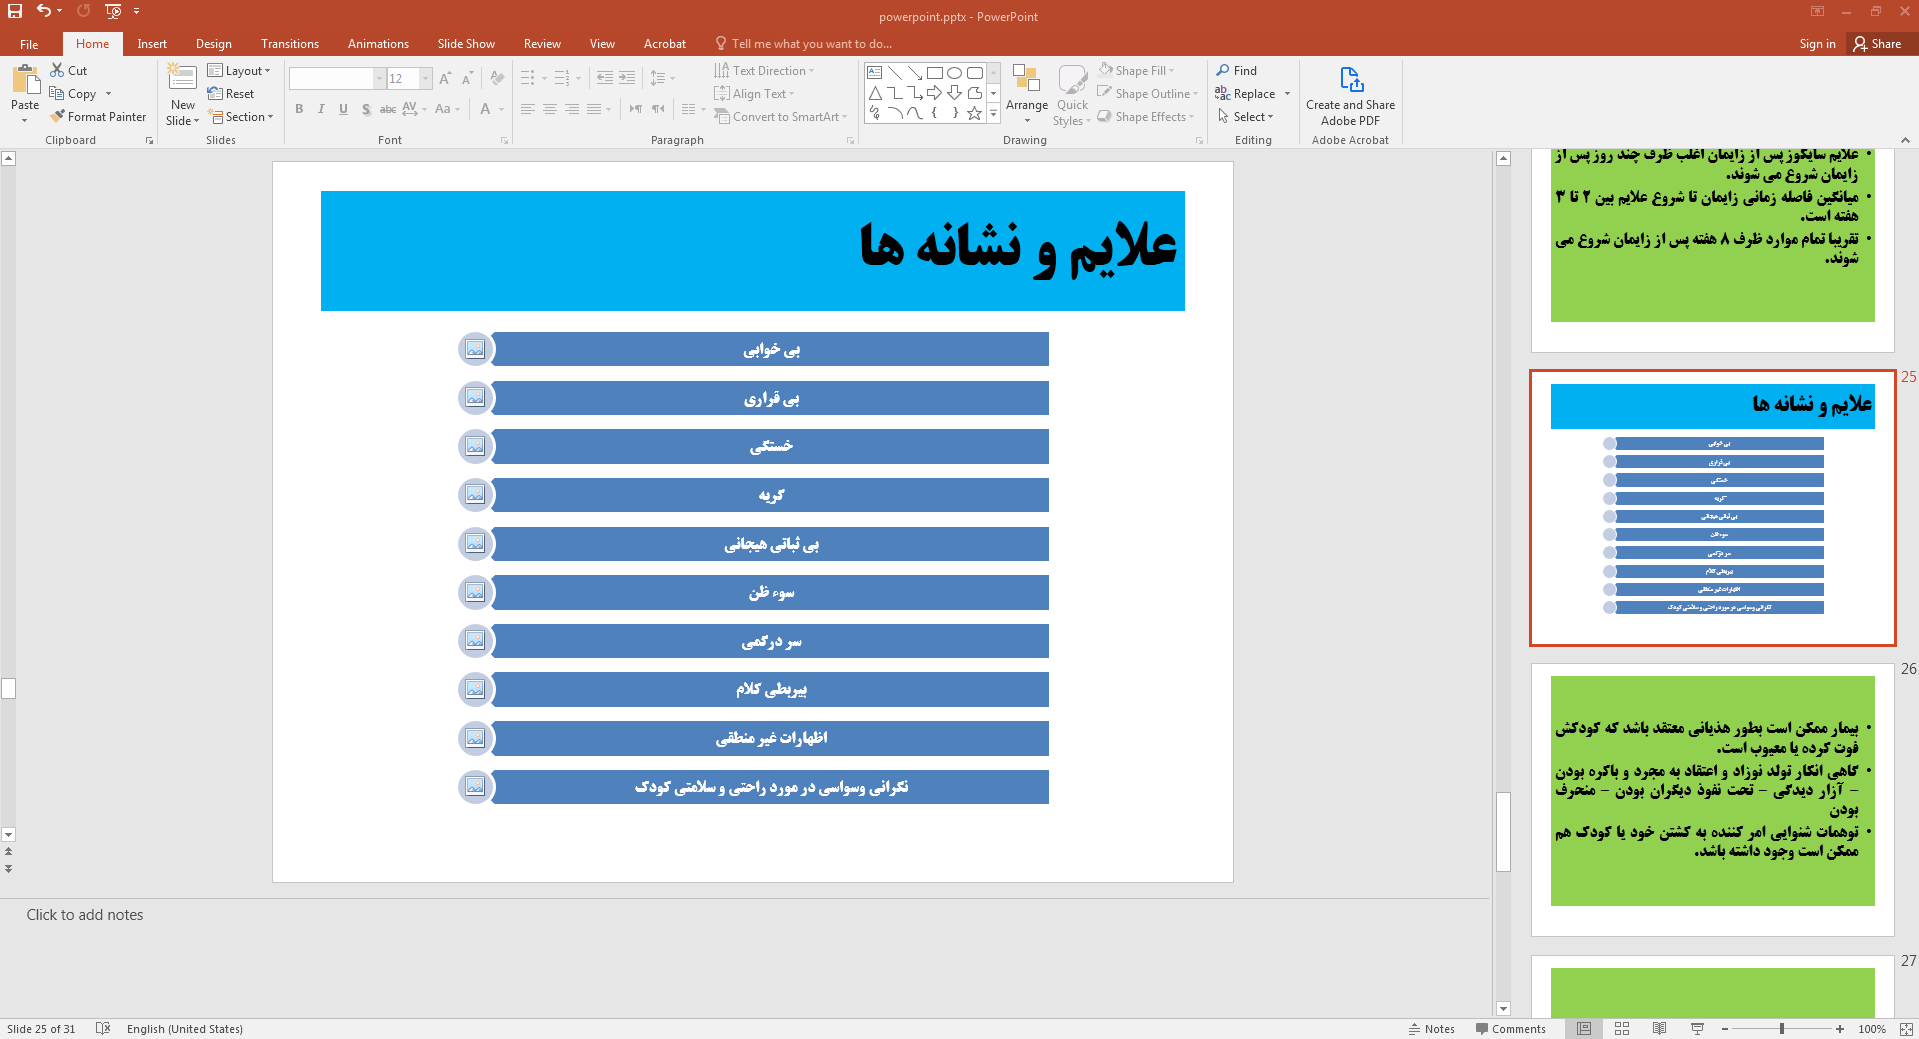Screen dimensions: 1919x1039
Task: Switch to the Transitions tab
Action: [x=290, y=44]
